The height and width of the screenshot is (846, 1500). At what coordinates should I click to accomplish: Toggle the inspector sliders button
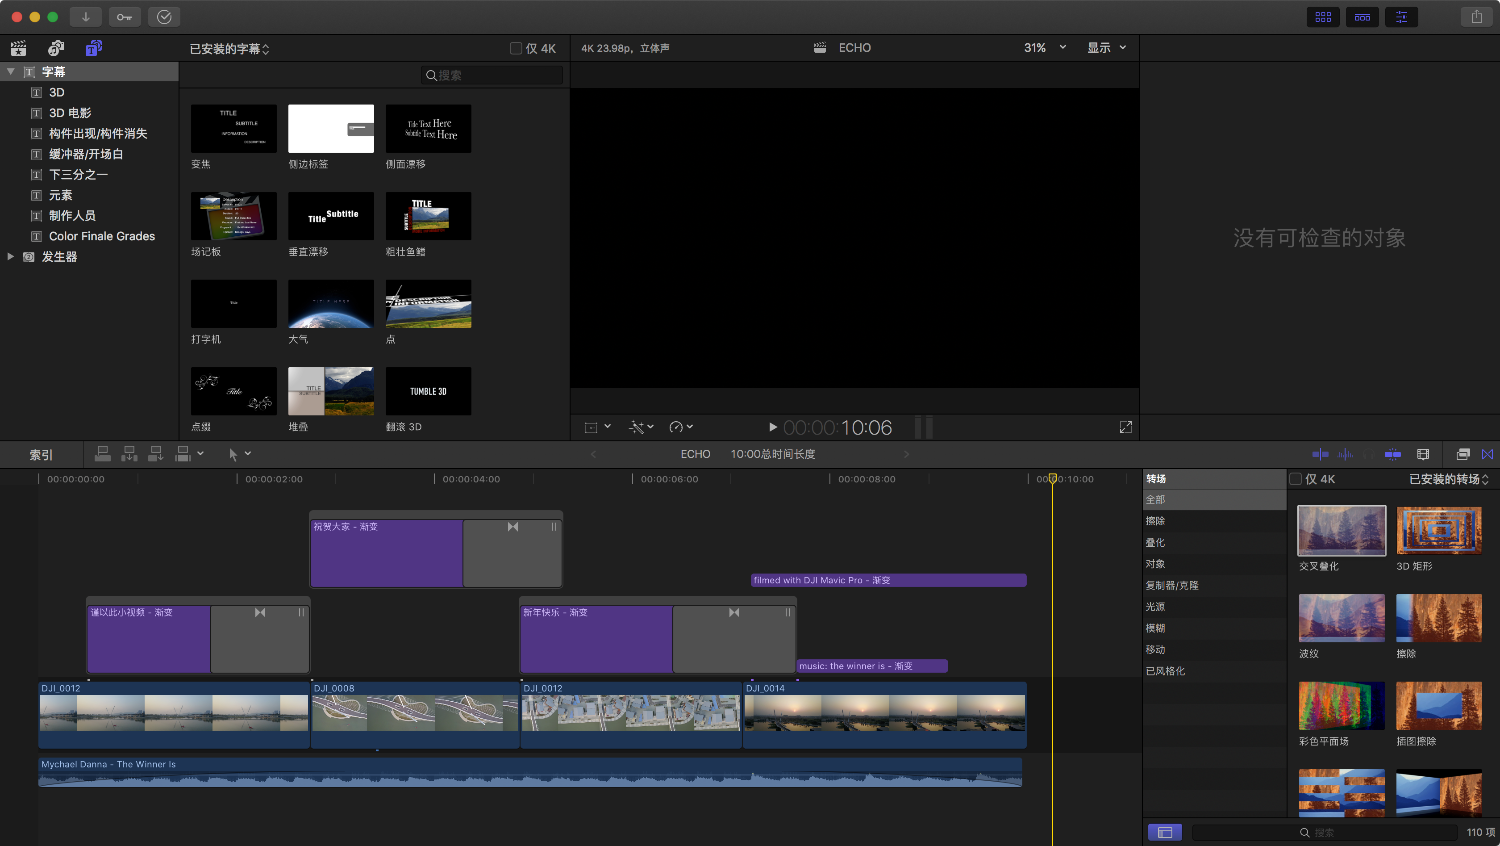click(1401, 17)
